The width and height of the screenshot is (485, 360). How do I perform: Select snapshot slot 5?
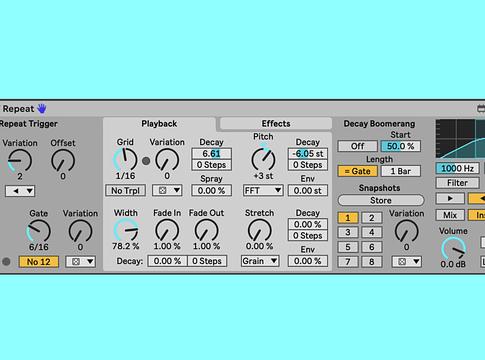point(348,247)
